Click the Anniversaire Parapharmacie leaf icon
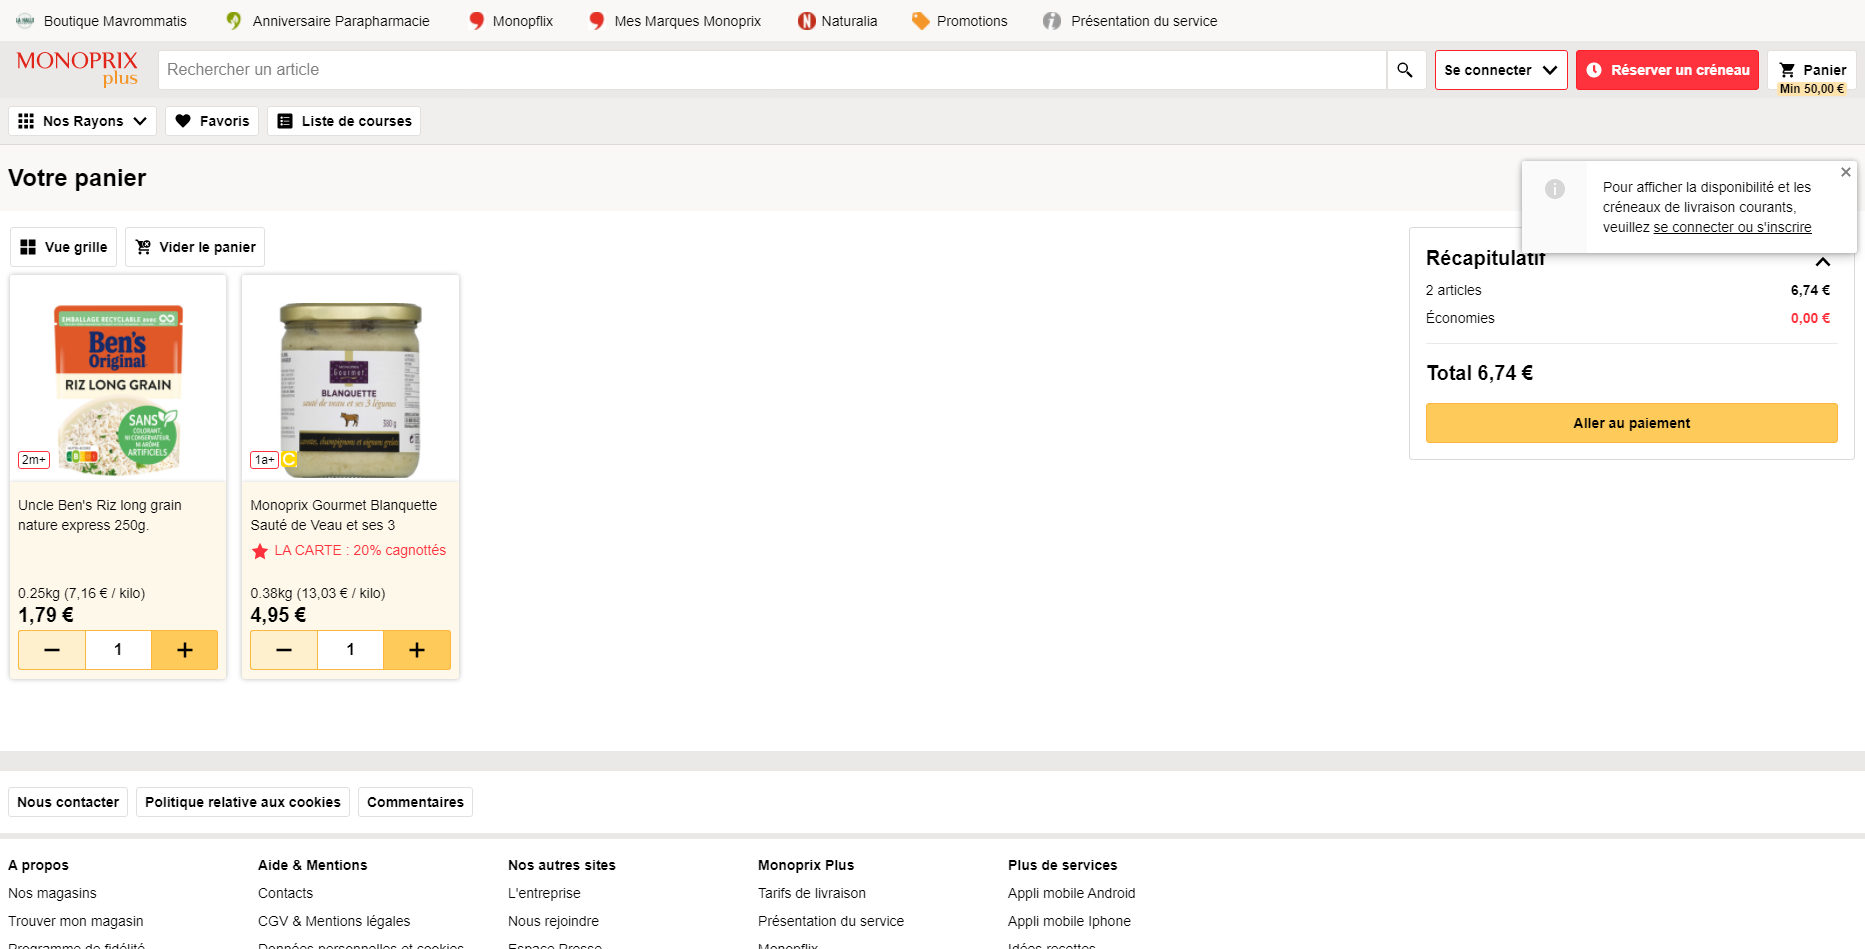This screenshot has width=1865, height=949. click(x=234, y=21)
